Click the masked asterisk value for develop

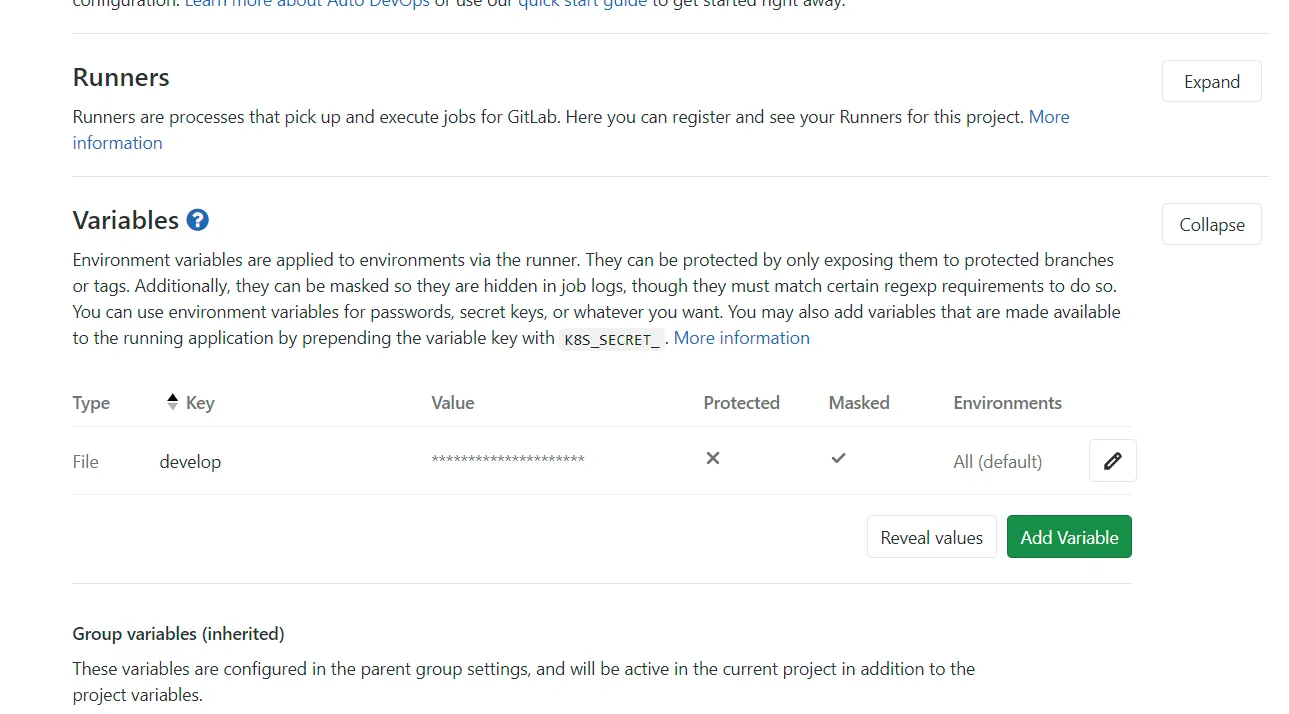(508, 460)
